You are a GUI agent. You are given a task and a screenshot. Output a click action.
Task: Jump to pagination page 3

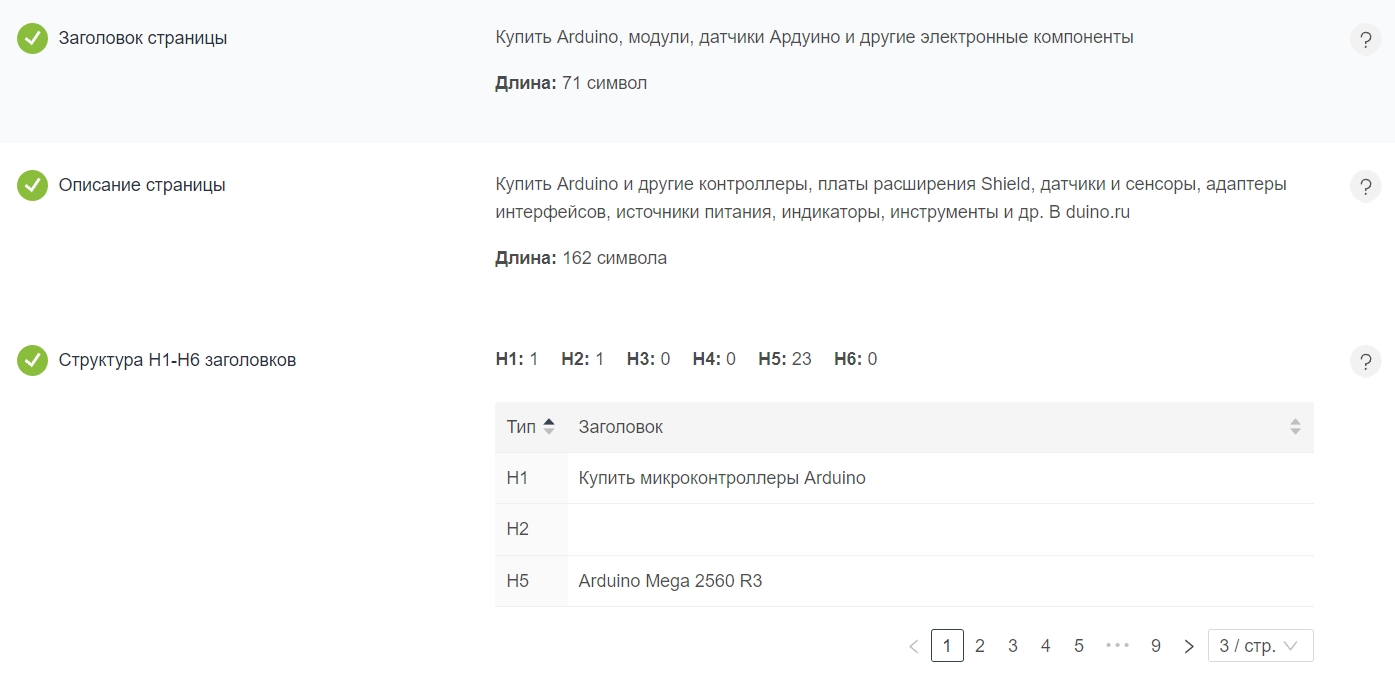[1013, 646]
